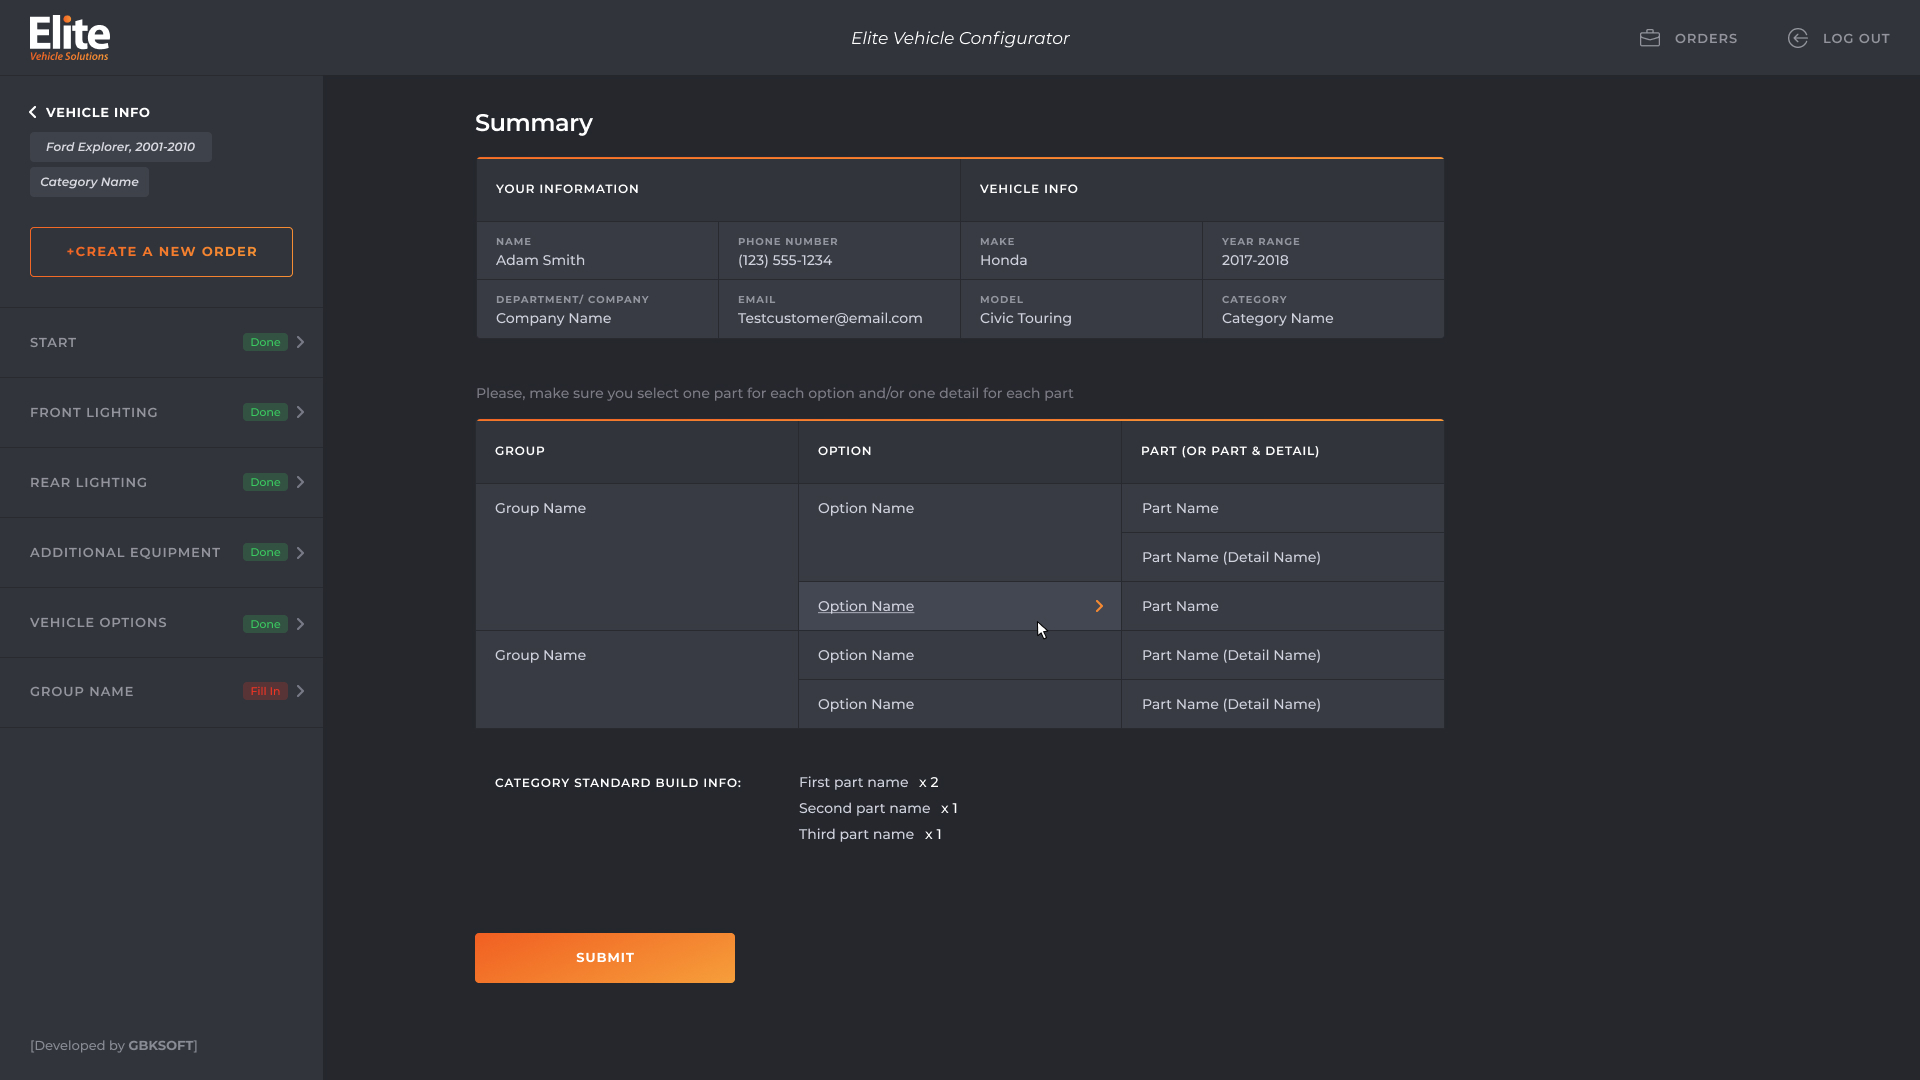Click First part name build item
The width and height of the screenshot is (1920, 1080).
(853, 782)
